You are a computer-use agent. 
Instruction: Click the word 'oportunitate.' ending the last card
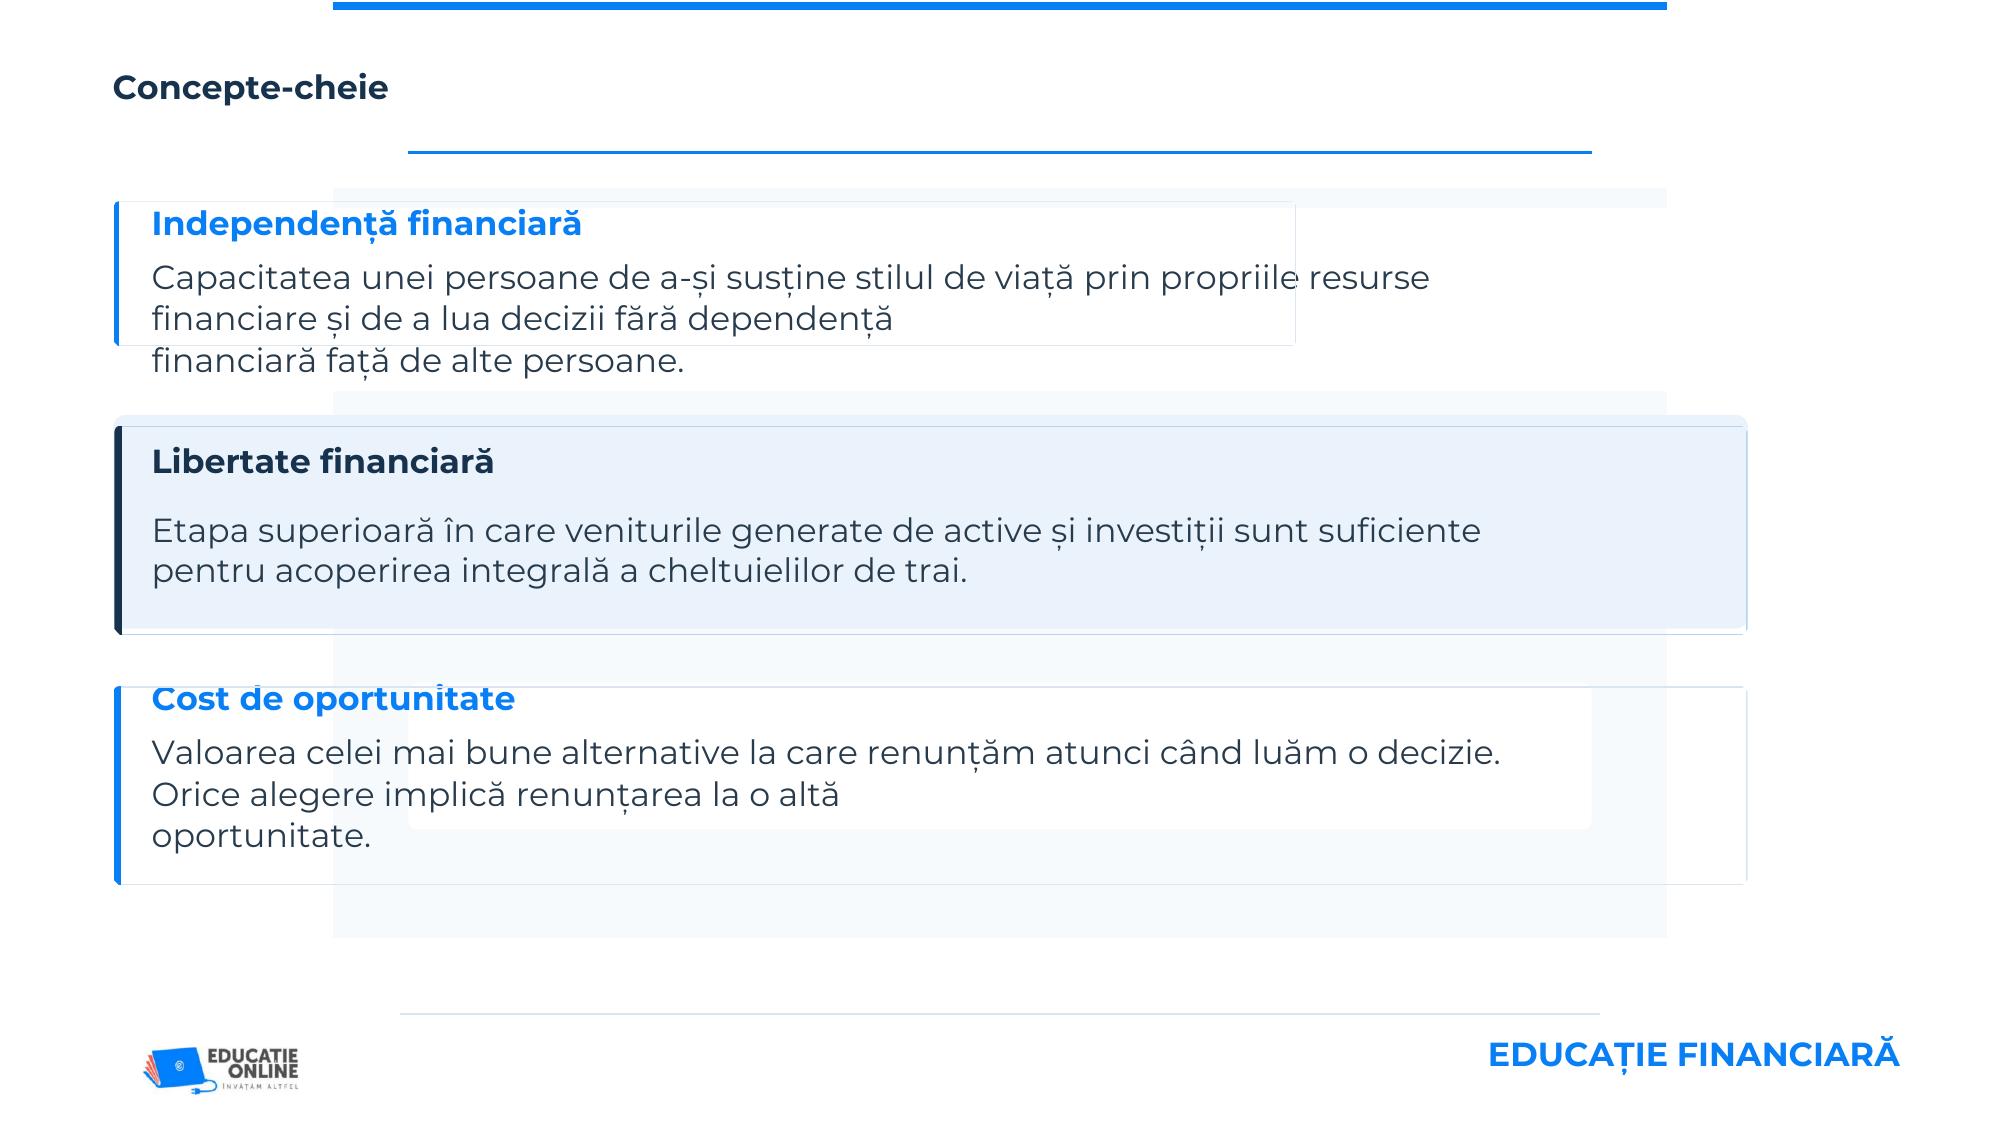point(261,836)
